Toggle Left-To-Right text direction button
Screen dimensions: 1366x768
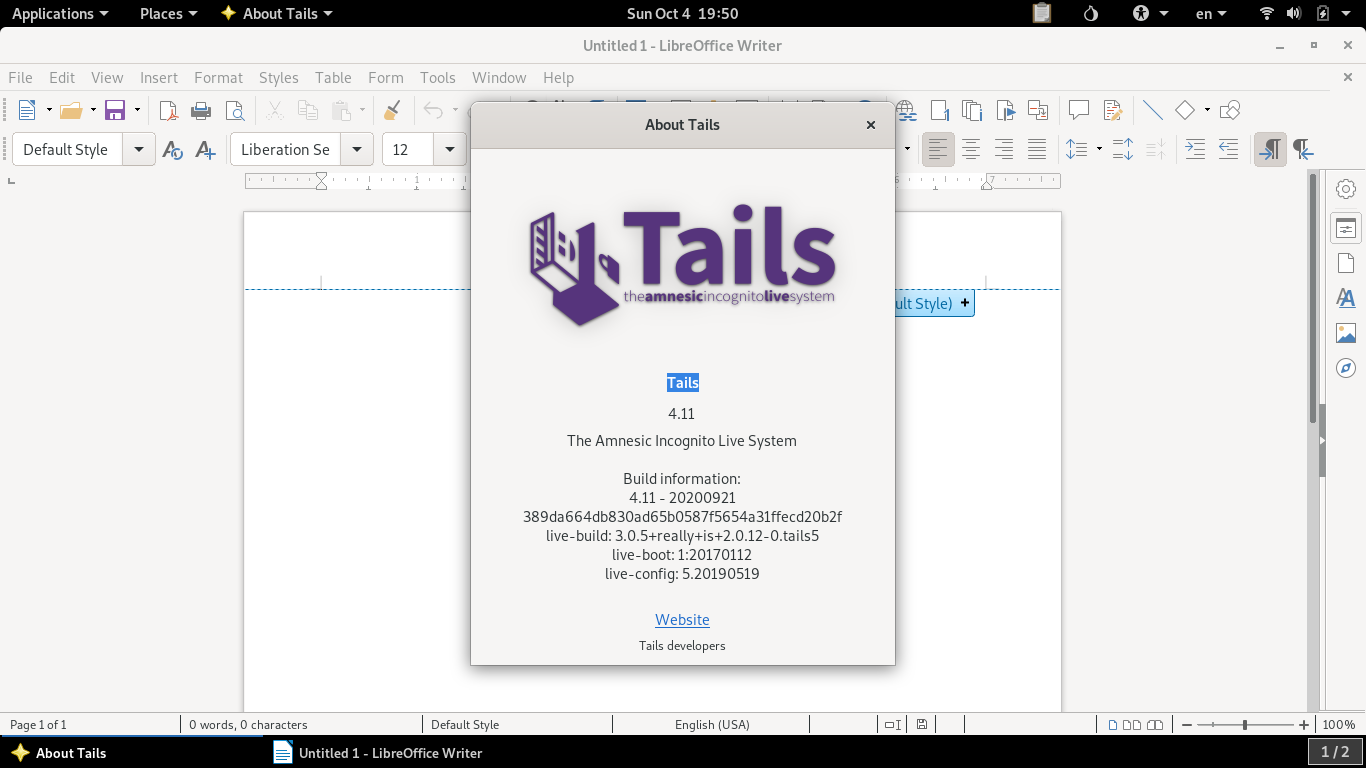tap(1270, 150)
